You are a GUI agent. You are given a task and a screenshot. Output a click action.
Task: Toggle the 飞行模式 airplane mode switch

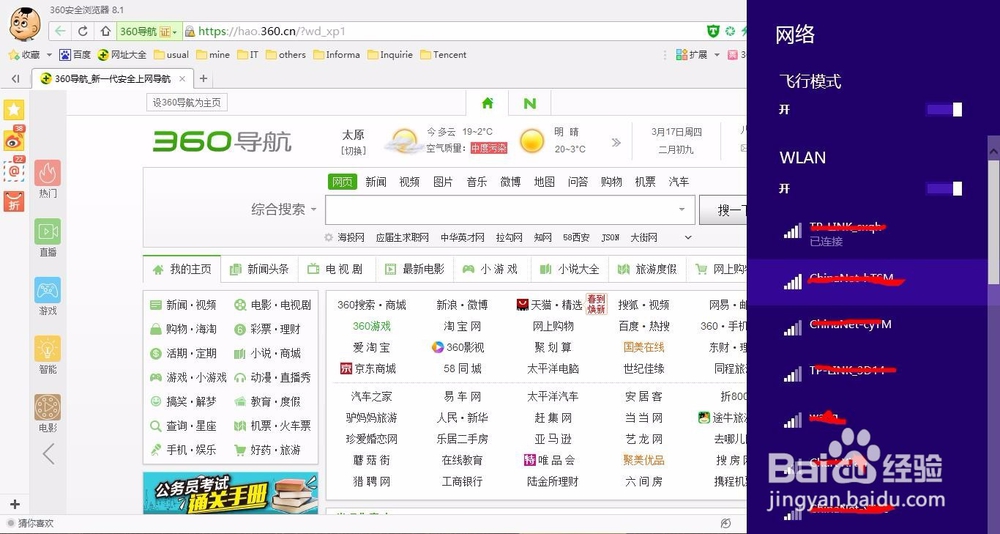pos(944,110)
